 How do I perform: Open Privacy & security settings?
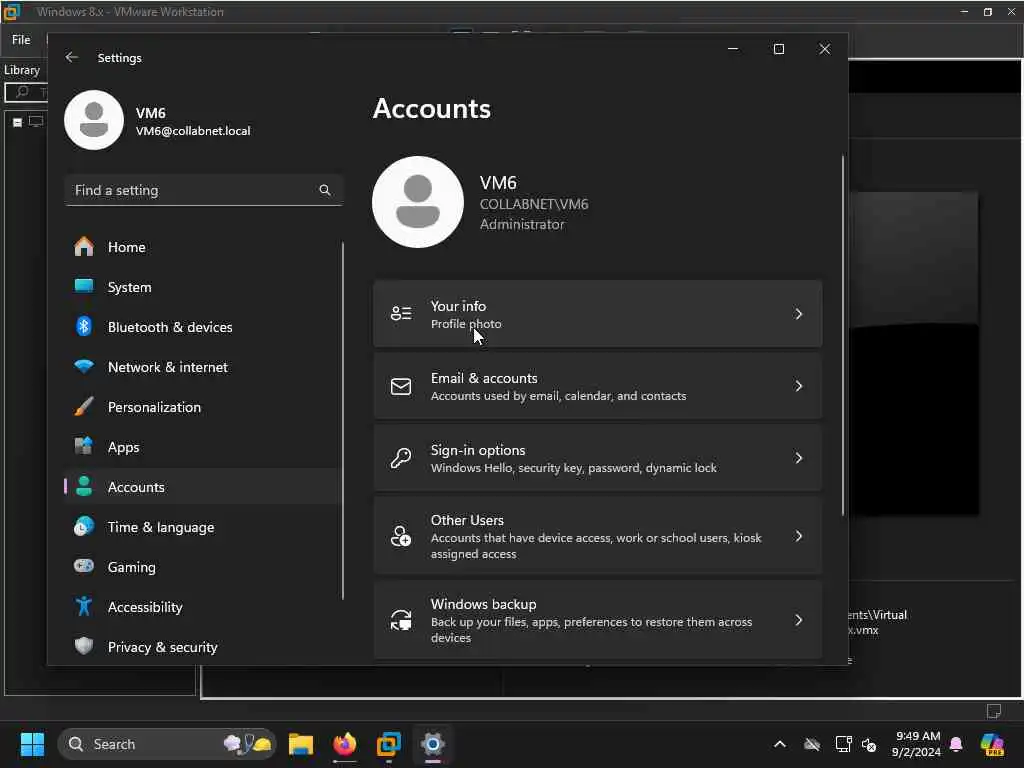click(202, 647)
